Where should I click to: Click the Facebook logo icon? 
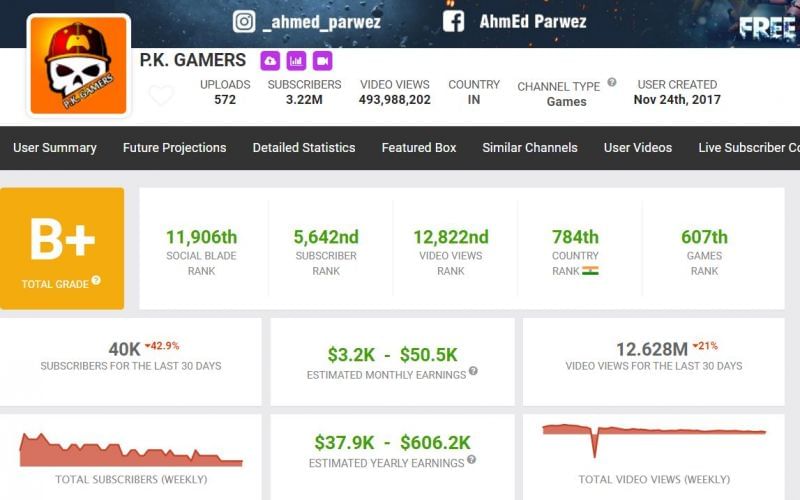(x=453, y=21)
